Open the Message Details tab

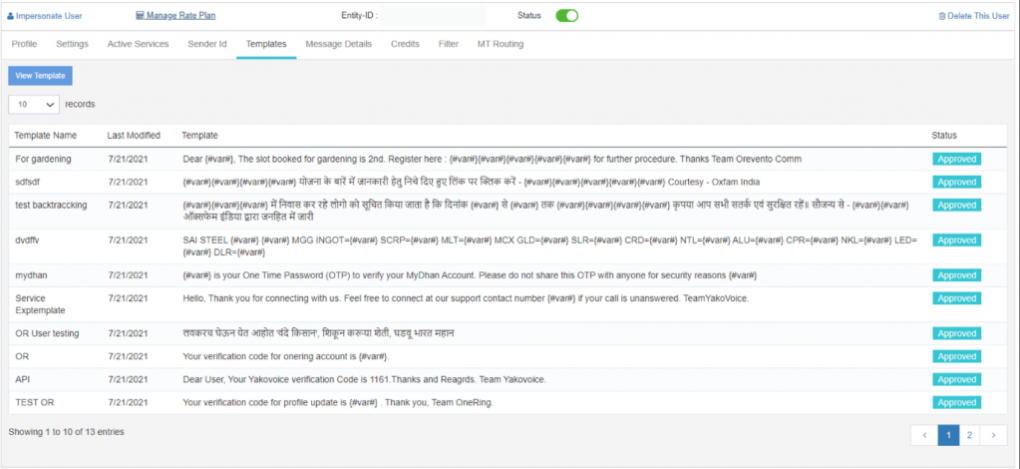point(338,44)
